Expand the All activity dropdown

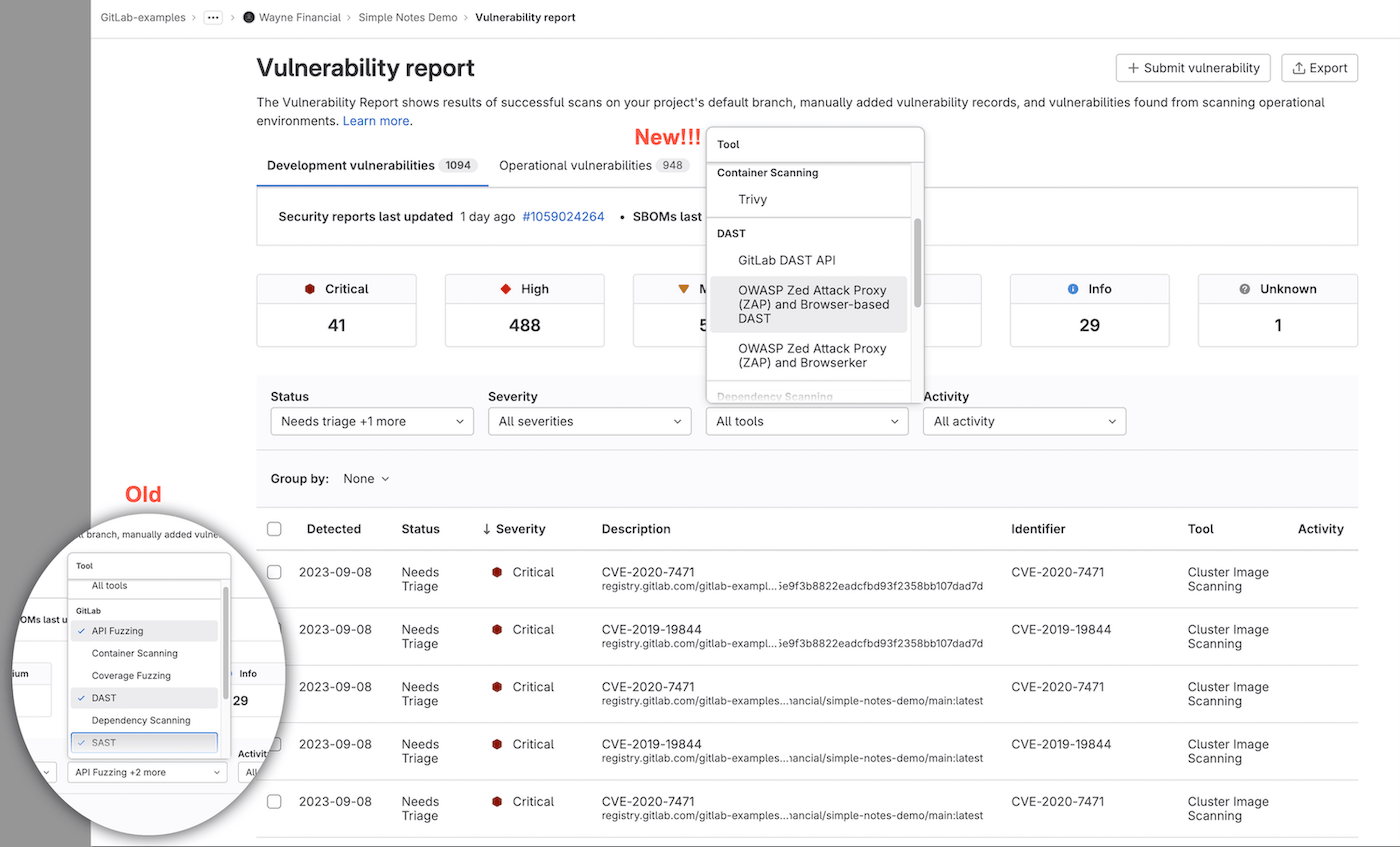(x=1024, y=421)
